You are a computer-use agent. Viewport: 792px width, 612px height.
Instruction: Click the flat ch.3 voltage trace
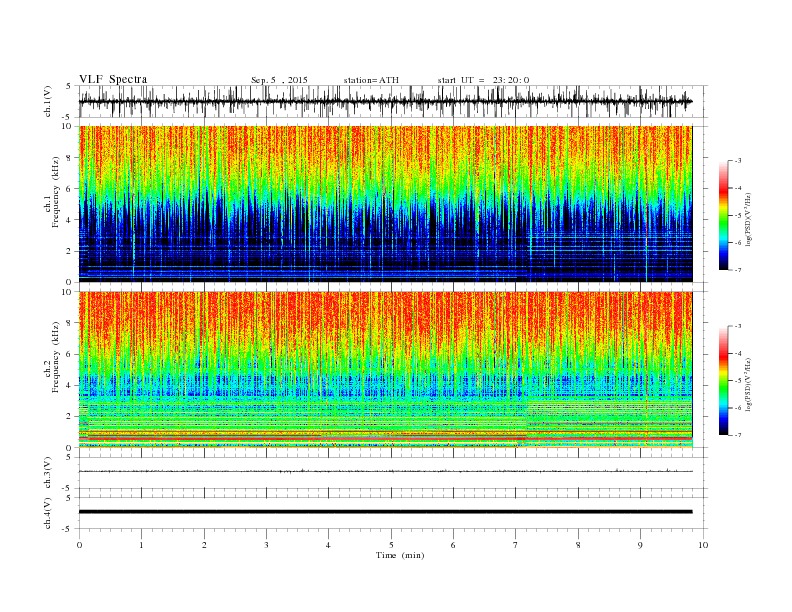(385, 471)
